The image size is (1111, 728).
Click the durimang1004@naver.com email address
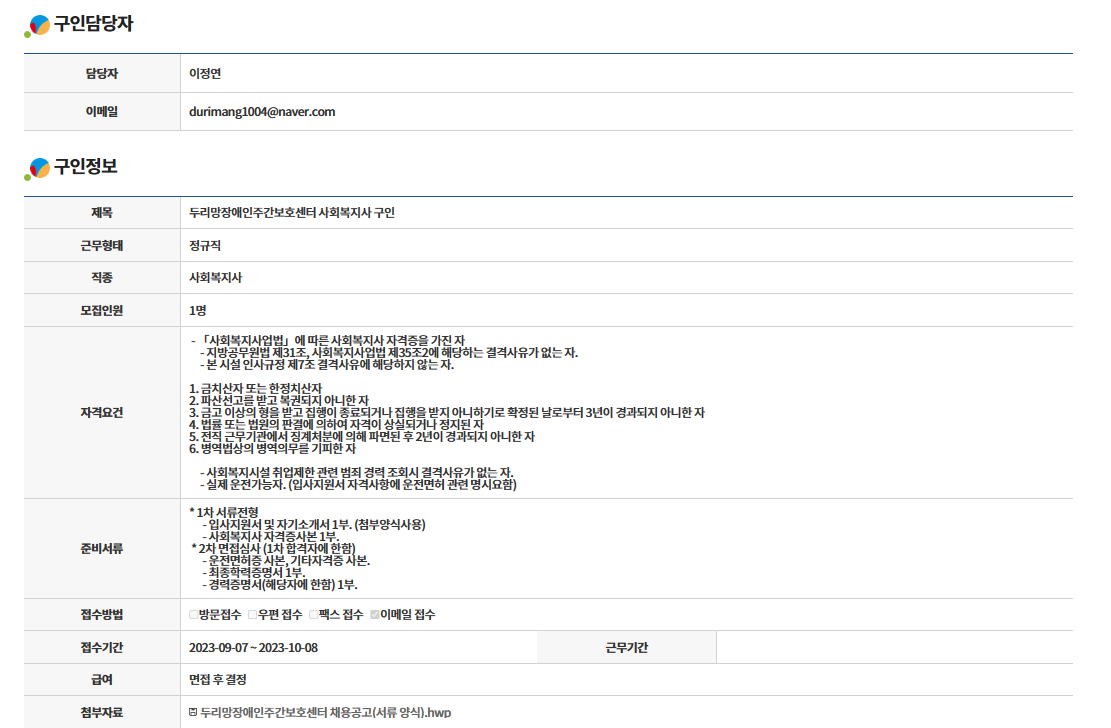tap(262, 112)
